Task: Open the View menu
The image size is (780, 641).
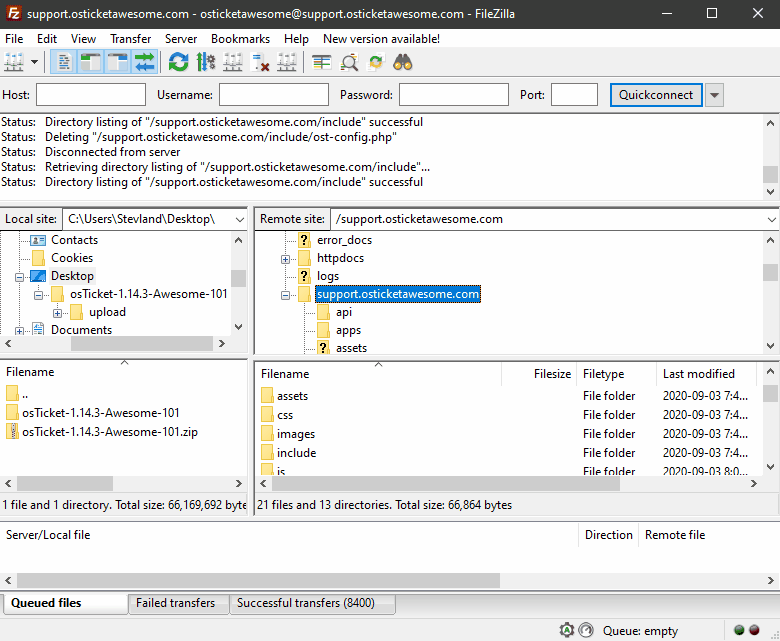Action: click(83, 39)
